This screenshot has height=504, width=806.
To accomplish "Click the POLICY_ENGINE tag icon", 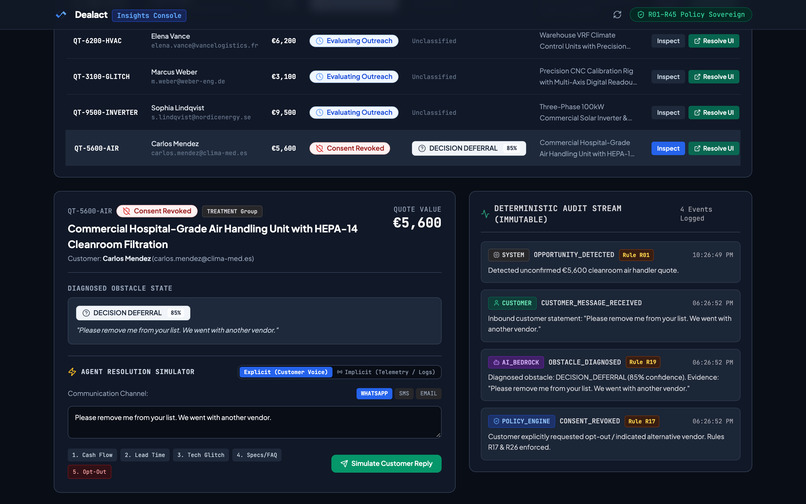I will tap(496, 421).
